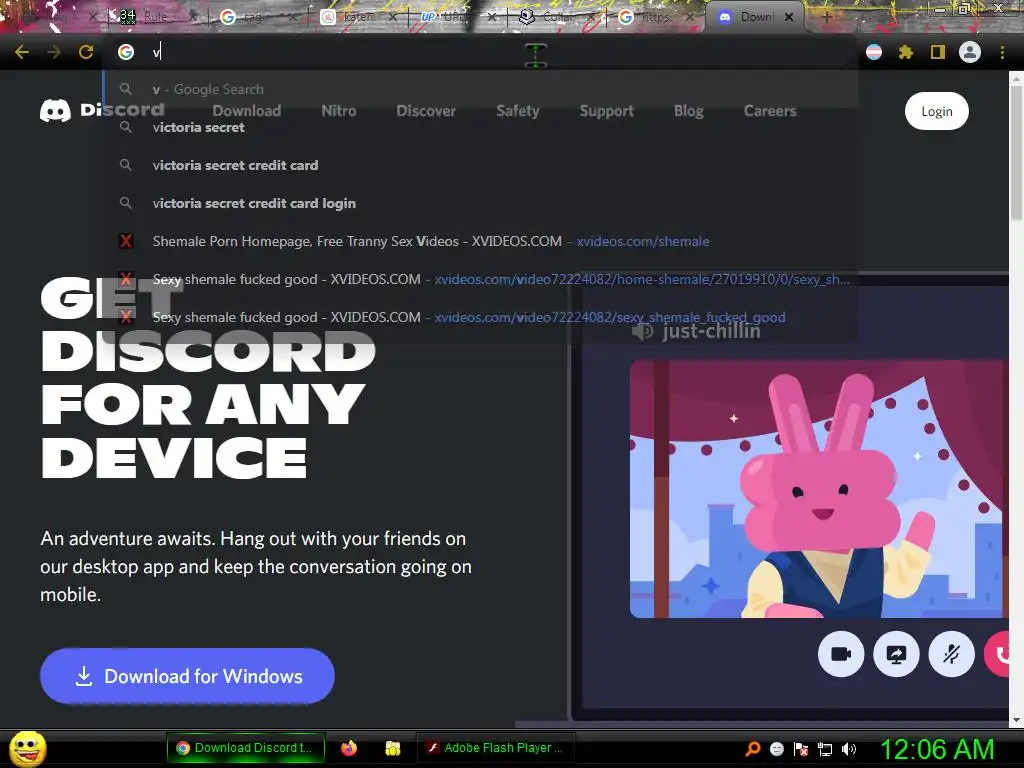This screenshot has height=768, width=1024.
Task: Toggle the muted microphone button in the call preview
Action: click(x=952, y=654)
